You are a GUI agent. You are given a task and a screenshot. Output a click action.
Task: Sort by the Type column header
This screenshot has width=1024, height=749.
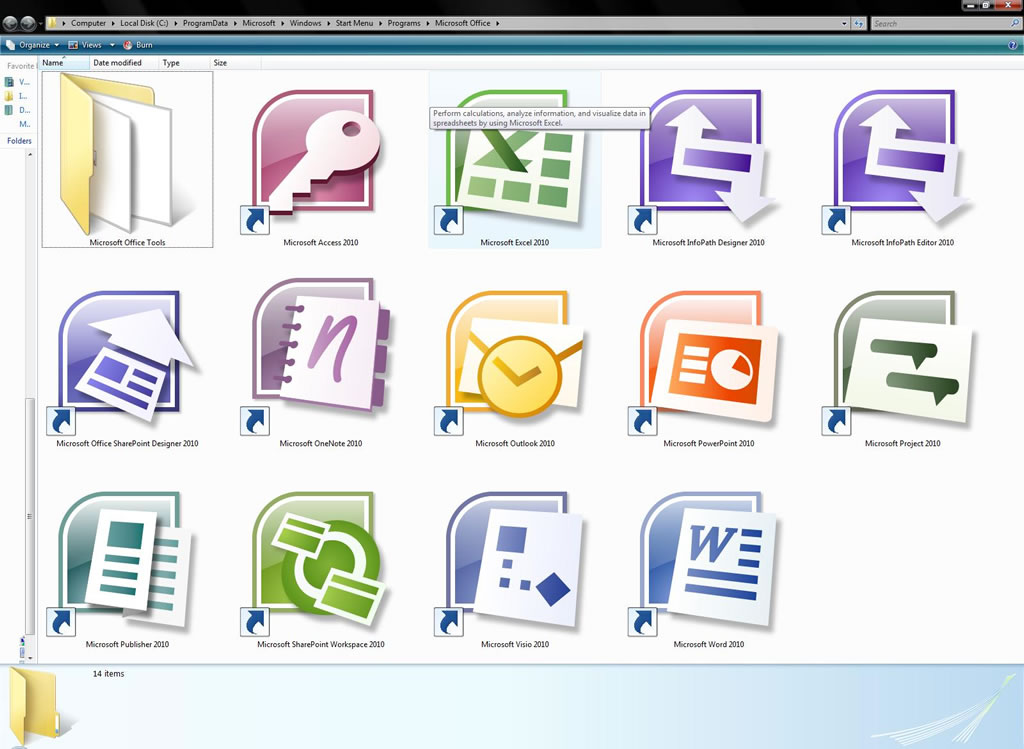pyautogui.click(x=185, y=63)
